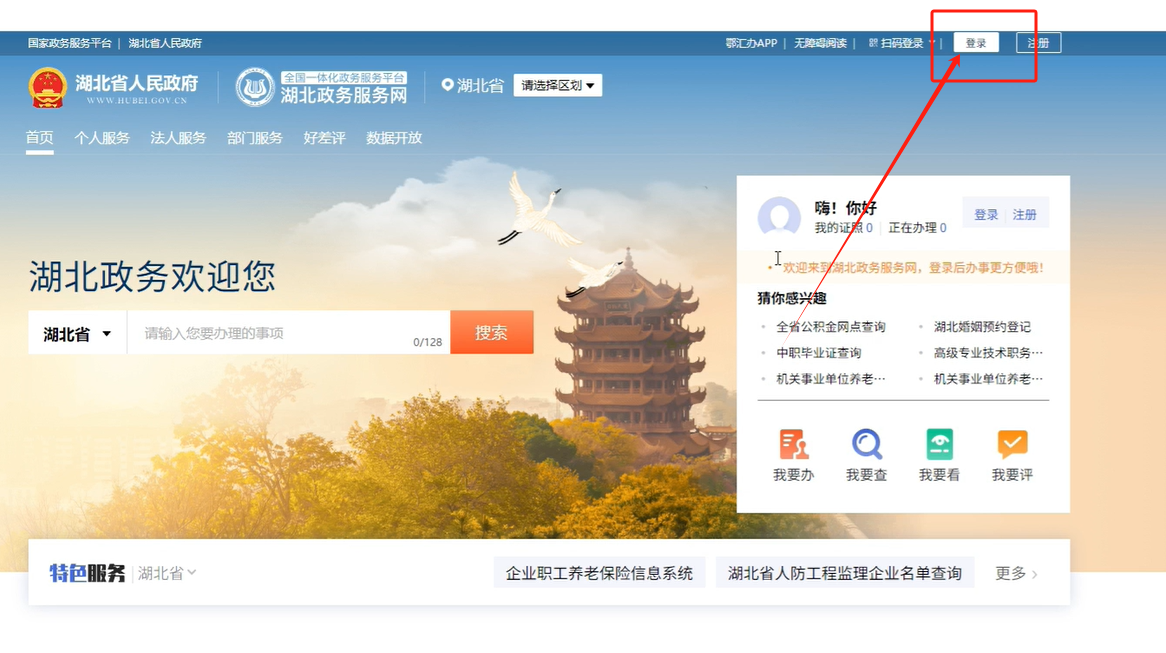The image size is (1166, 653).
Task: Select the 我要看 green eye icon
Action: [939, 444]
